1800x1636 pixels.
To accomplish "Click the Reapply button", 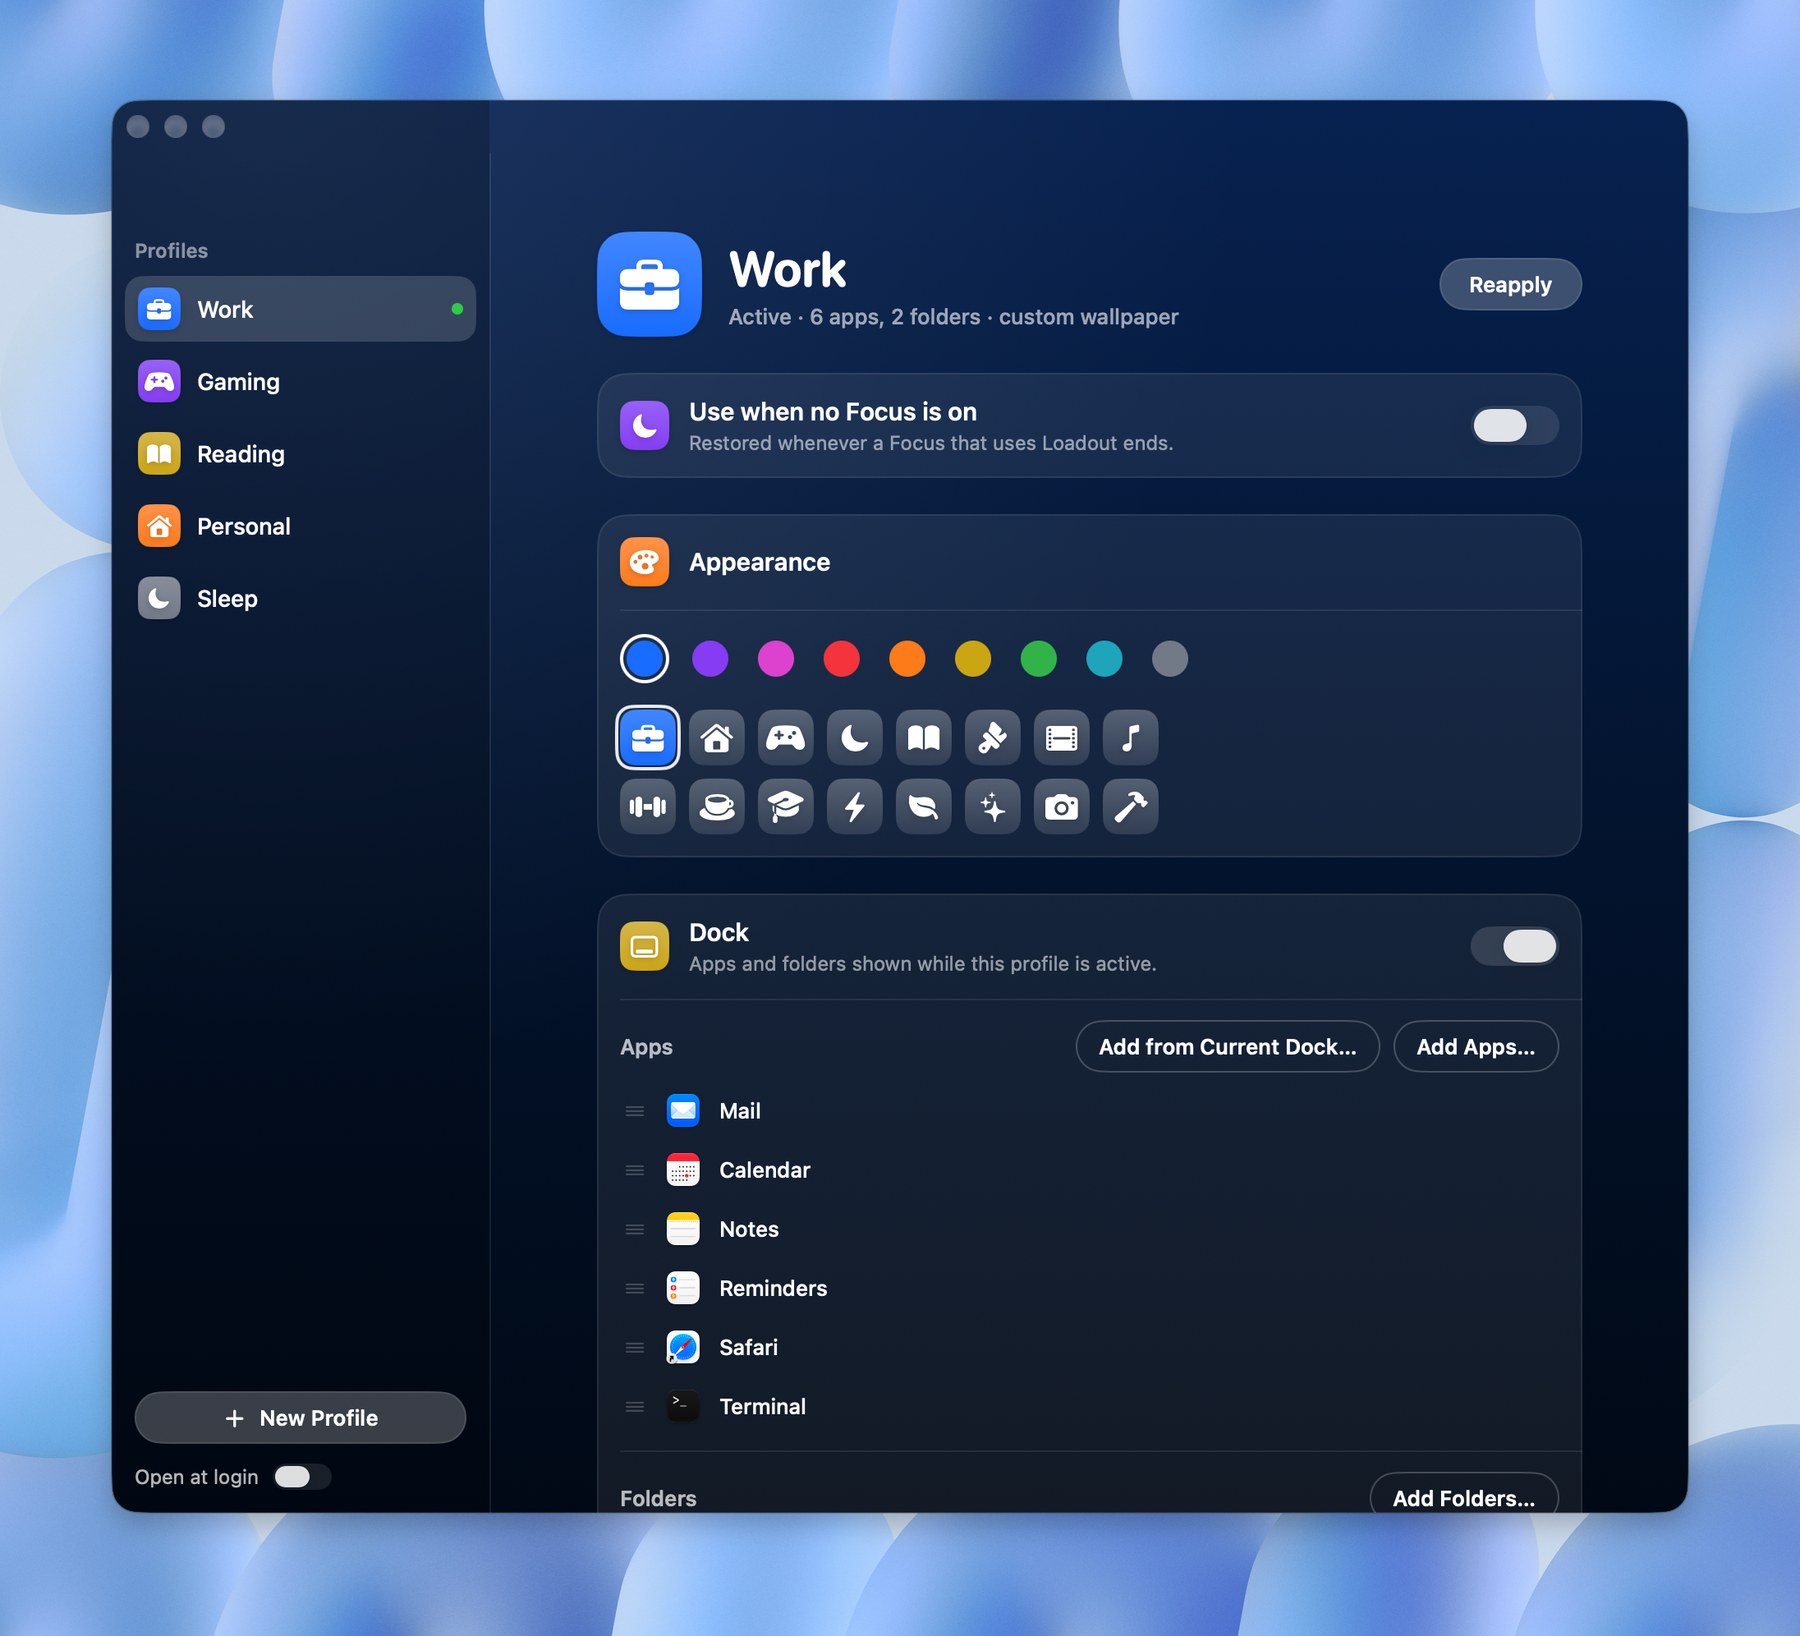I will coord(1510,285).
